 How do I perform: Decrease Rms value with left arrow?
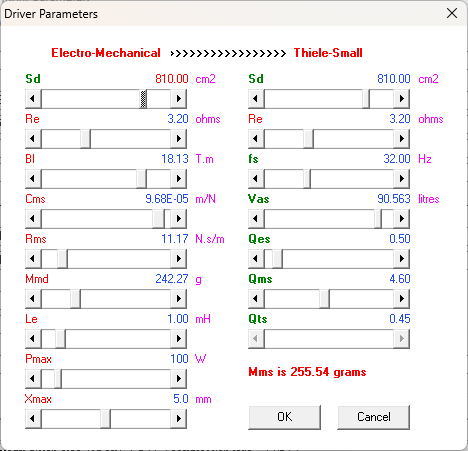[x=33, y=259]
